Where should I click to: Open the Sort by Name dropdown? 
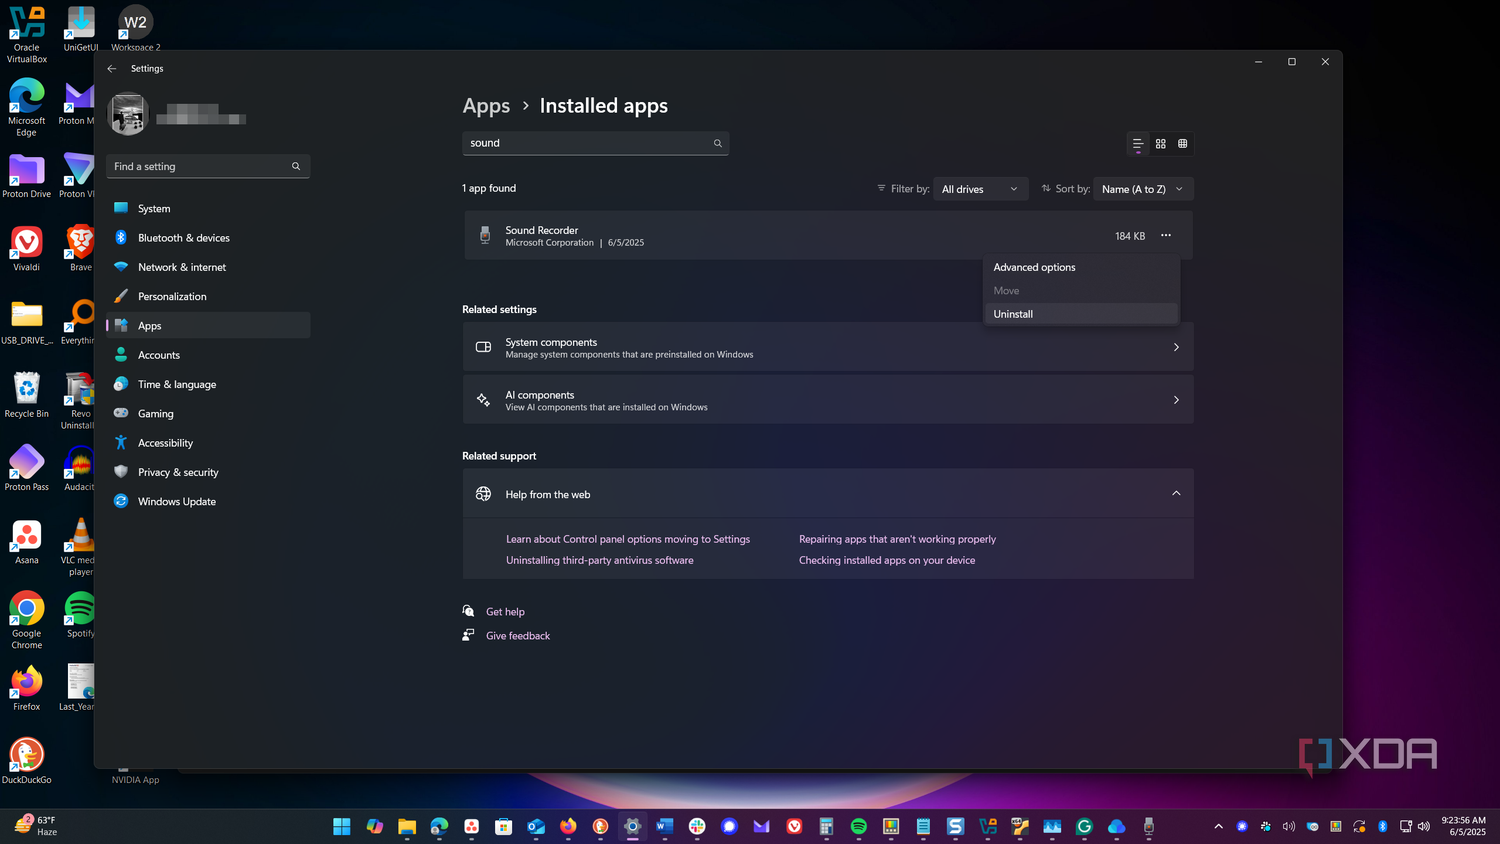1143,189
